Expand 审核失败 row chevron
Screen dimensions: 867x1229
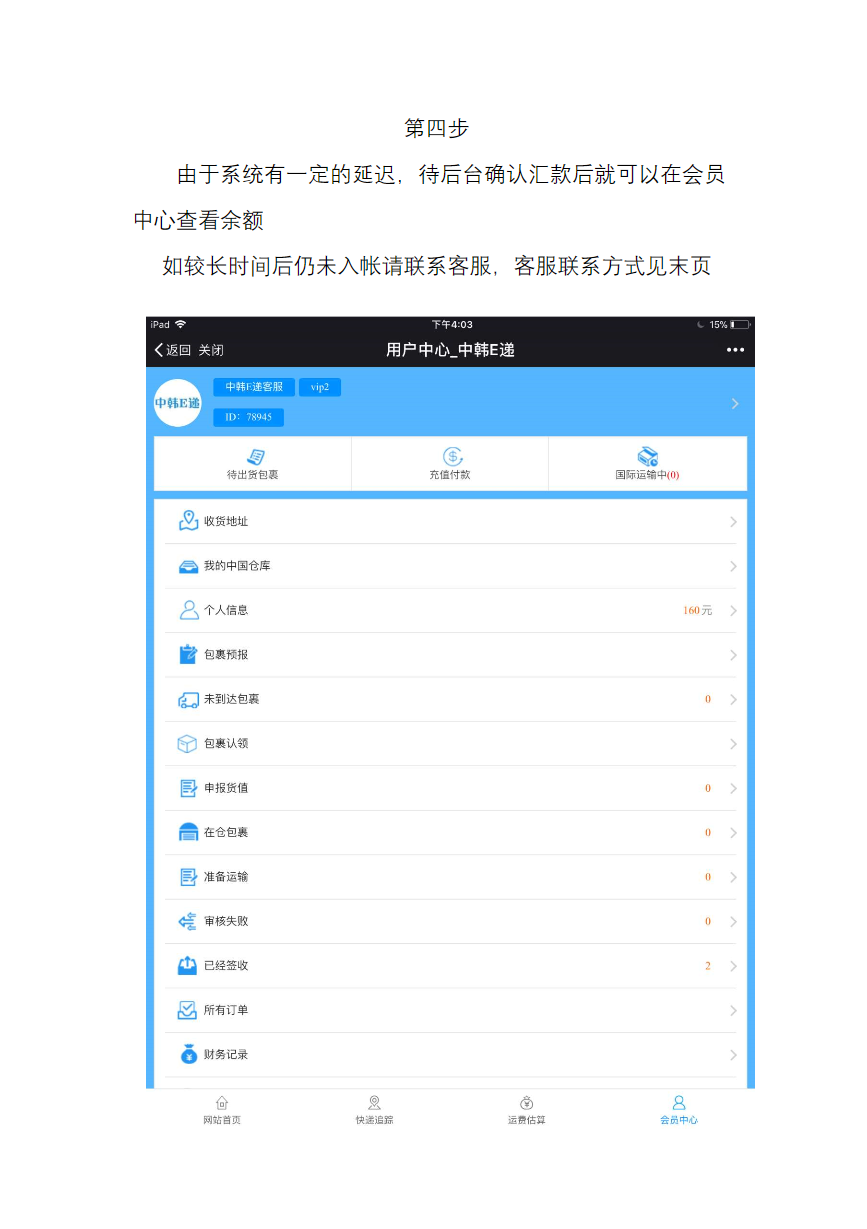[733, 922]
